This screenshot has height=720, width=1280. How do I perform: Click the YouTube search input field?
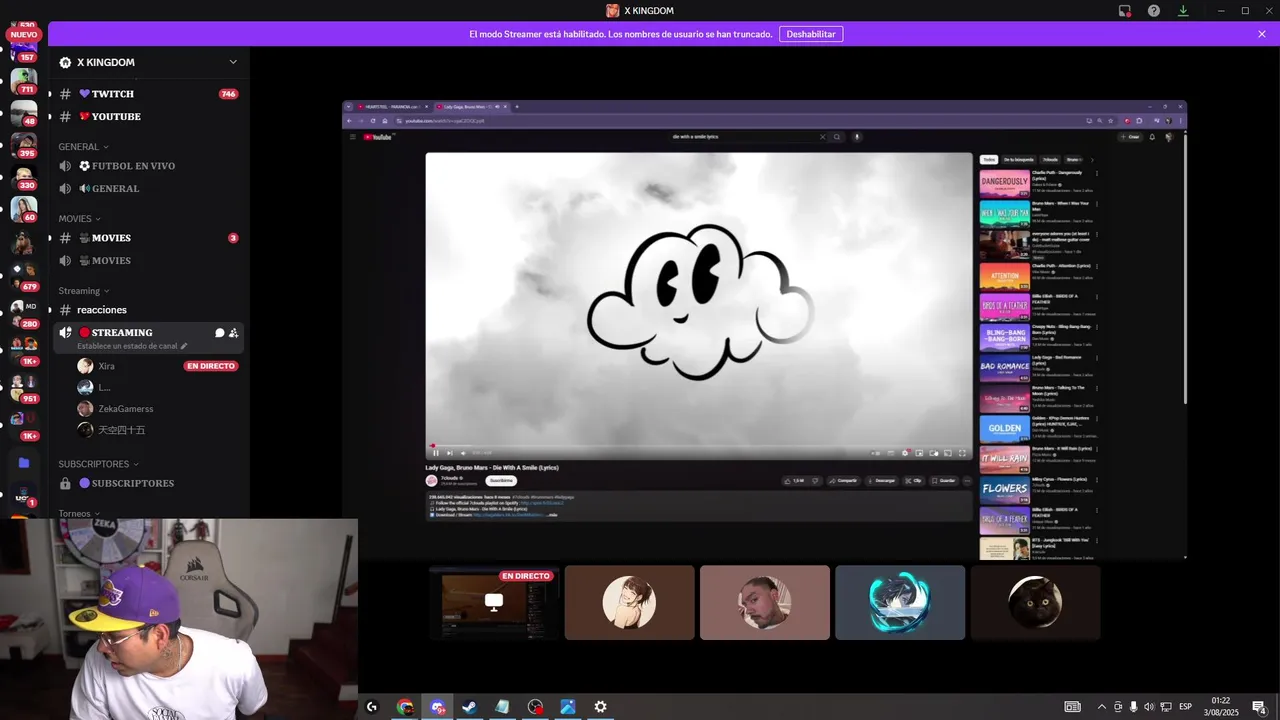pyautogui.click(x=745, y=137)
